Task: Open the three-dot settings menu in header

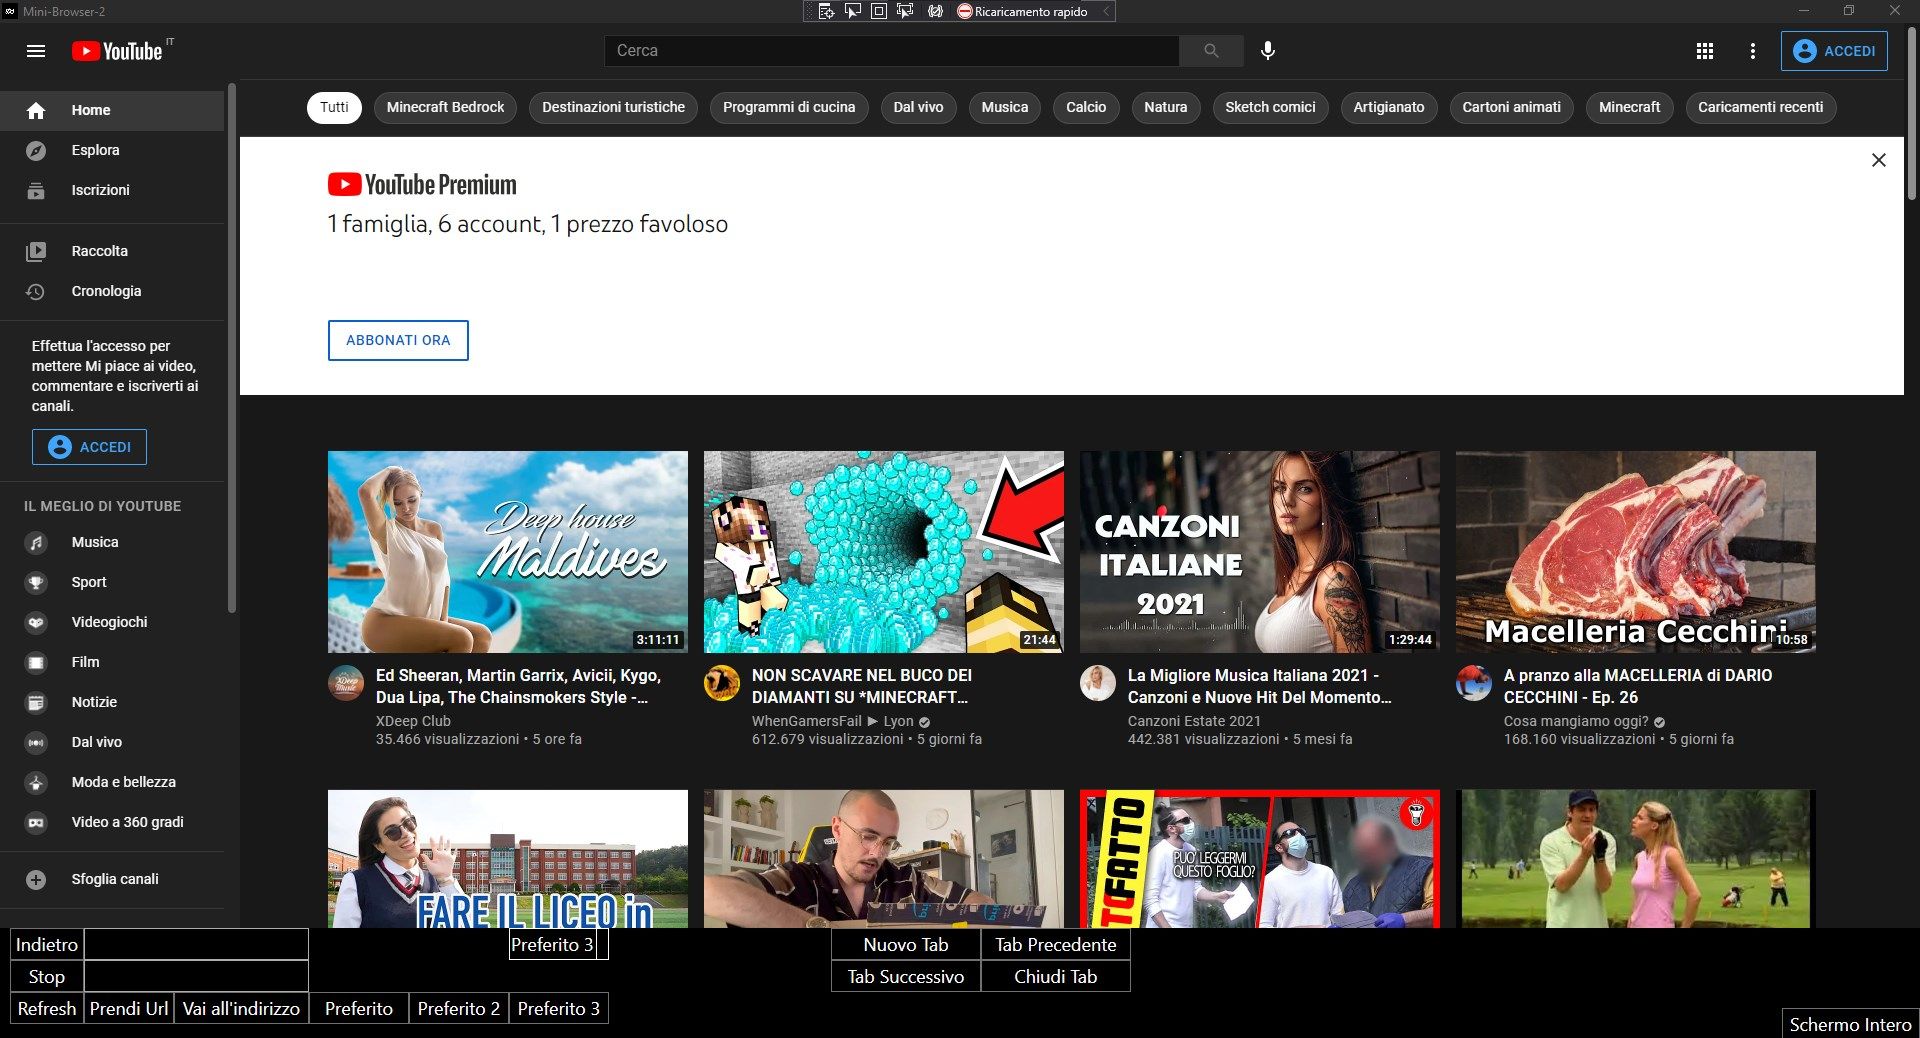Action: 1752,51
